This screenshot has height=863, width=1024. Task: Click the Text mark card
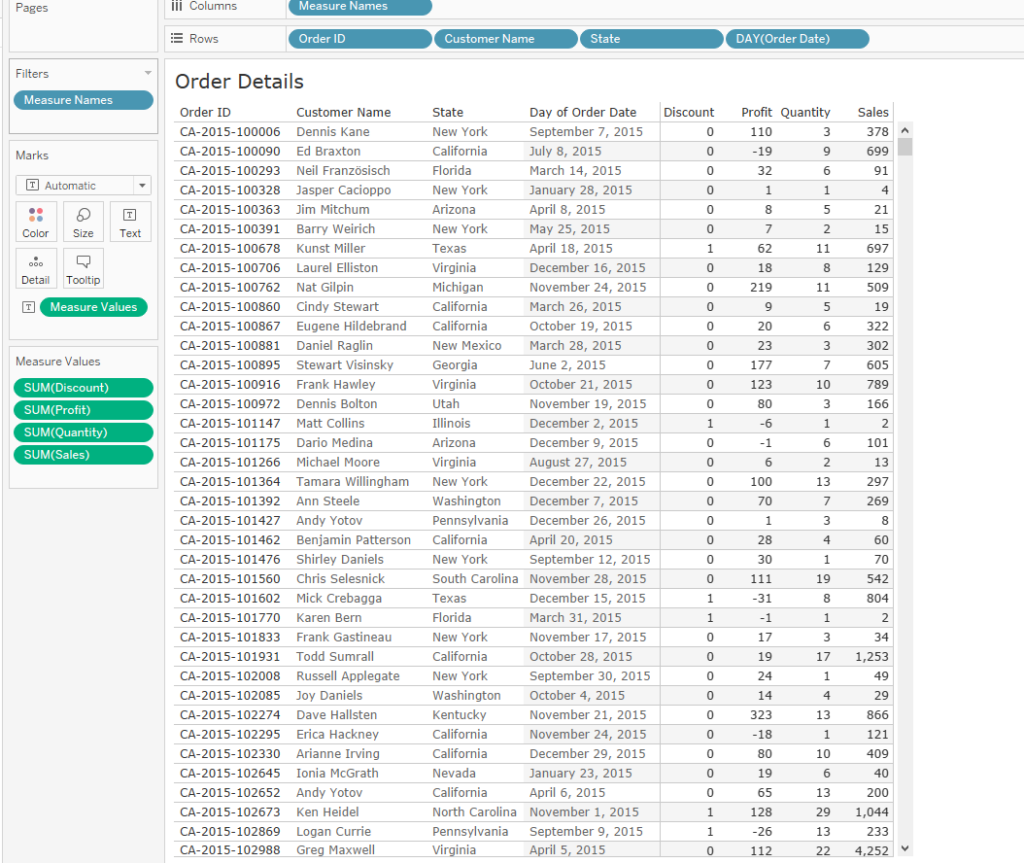(x=130, y=222)
